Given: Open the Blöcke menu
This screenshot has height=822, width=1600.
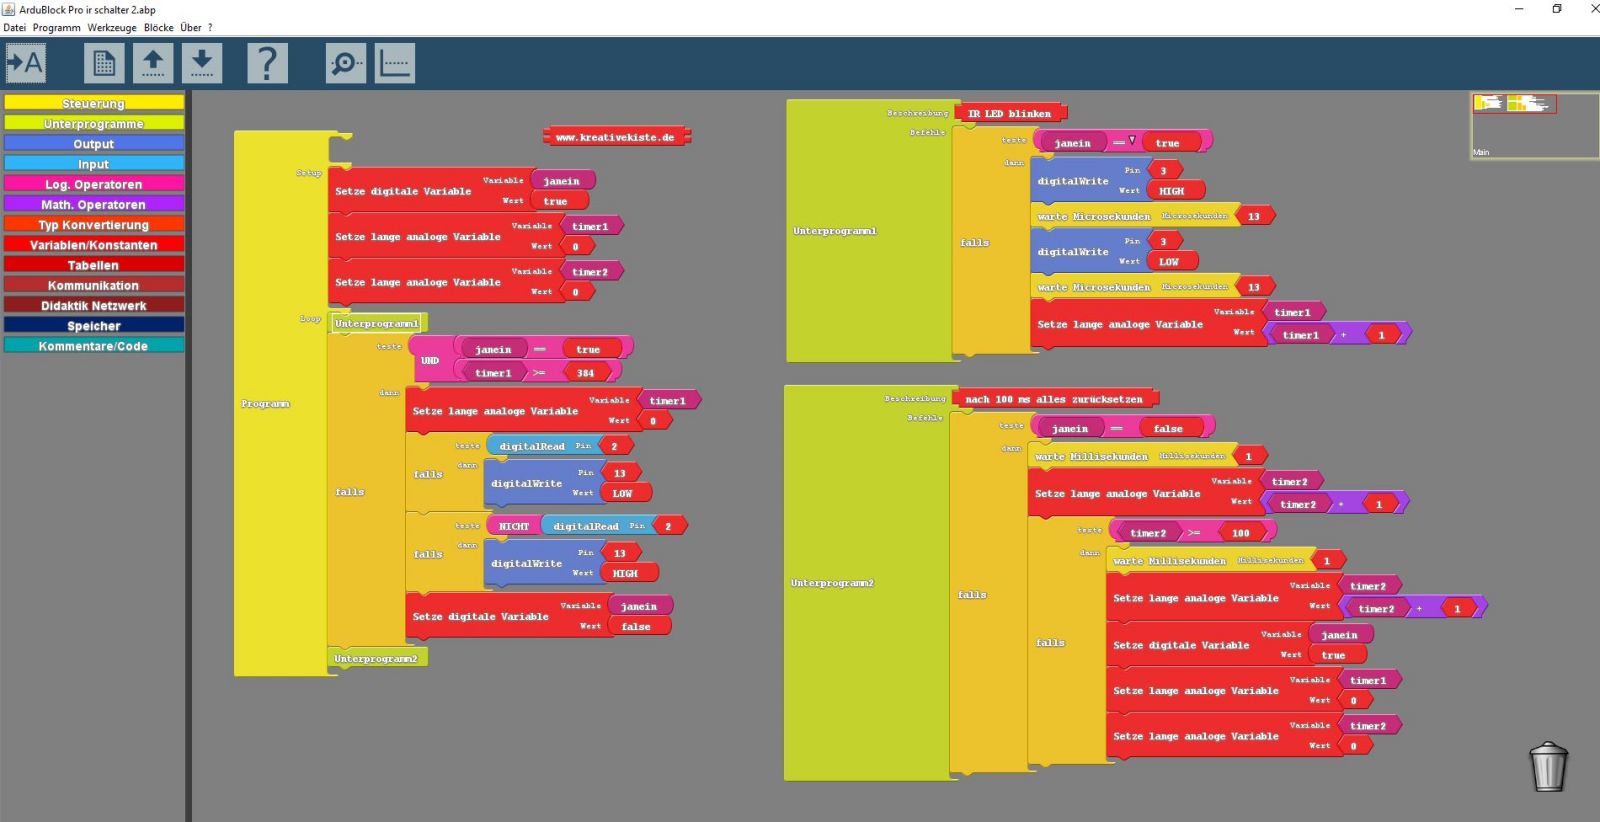Looking at the screenshot, I should tap(158, 27).
